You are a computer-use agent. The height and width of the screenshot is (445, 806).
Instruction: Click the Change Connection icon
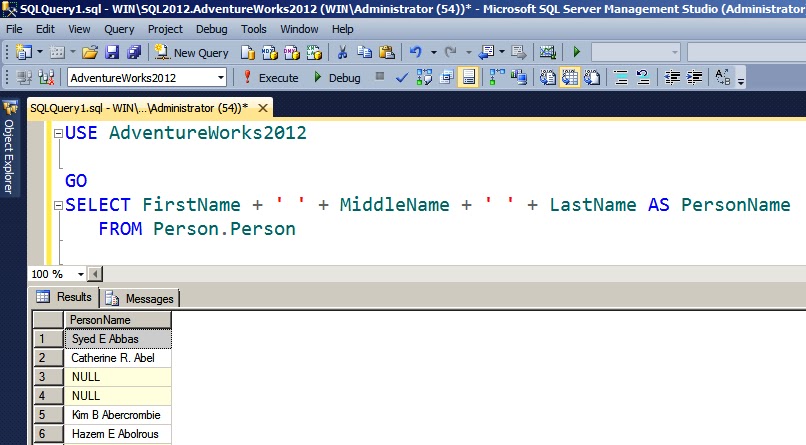coord(46,78)
